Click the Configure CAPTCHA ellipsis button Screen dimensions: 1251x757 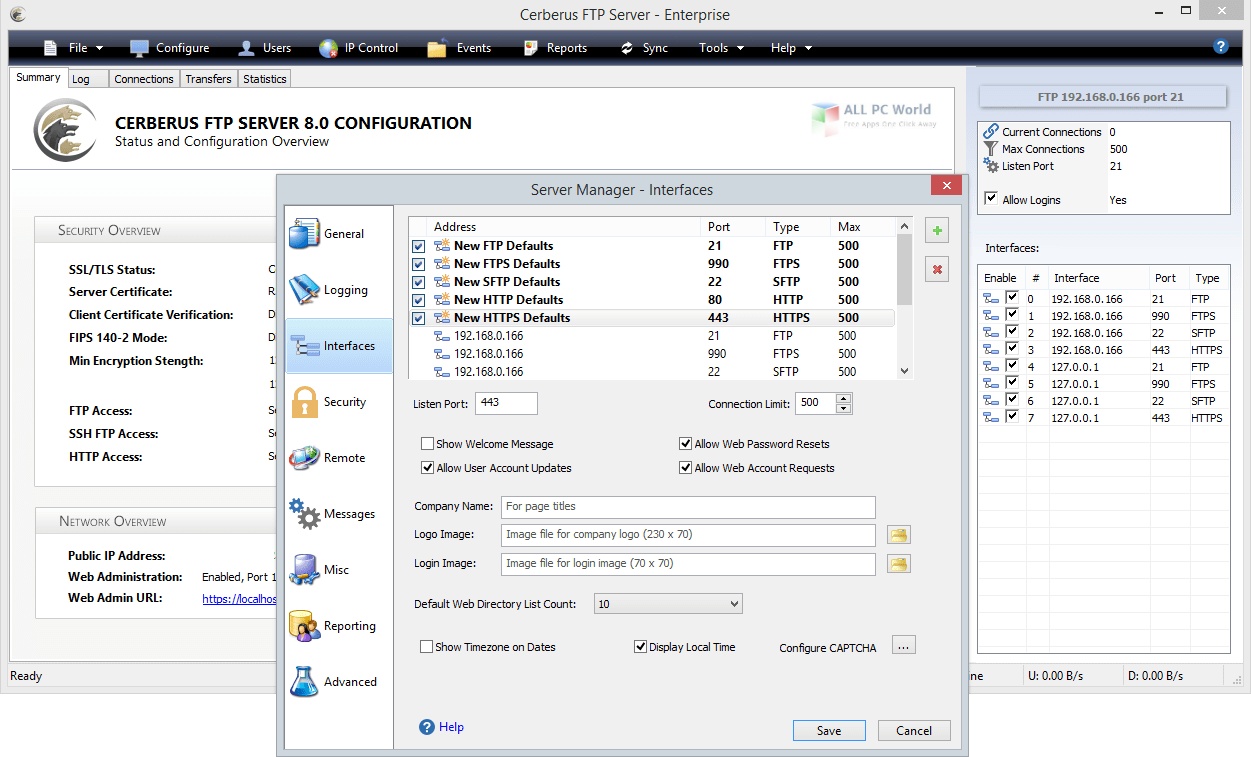903,646
